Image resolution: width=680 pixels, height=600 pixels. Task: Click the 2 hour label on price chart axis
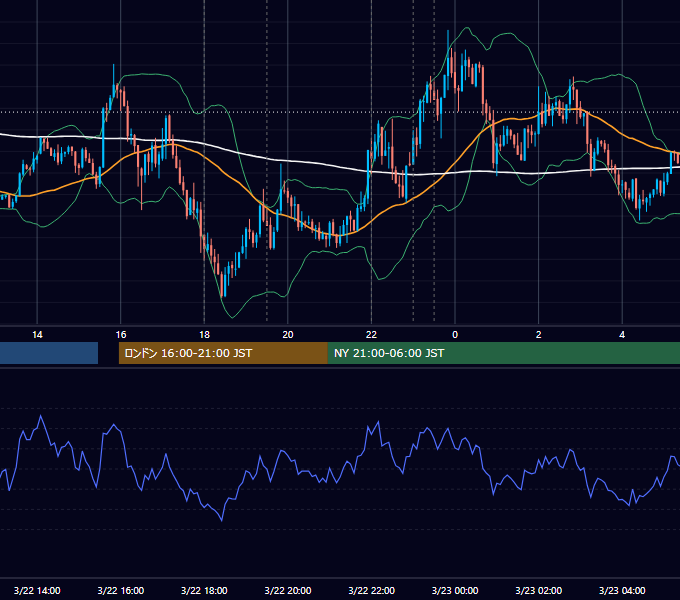tap(539, 335)
